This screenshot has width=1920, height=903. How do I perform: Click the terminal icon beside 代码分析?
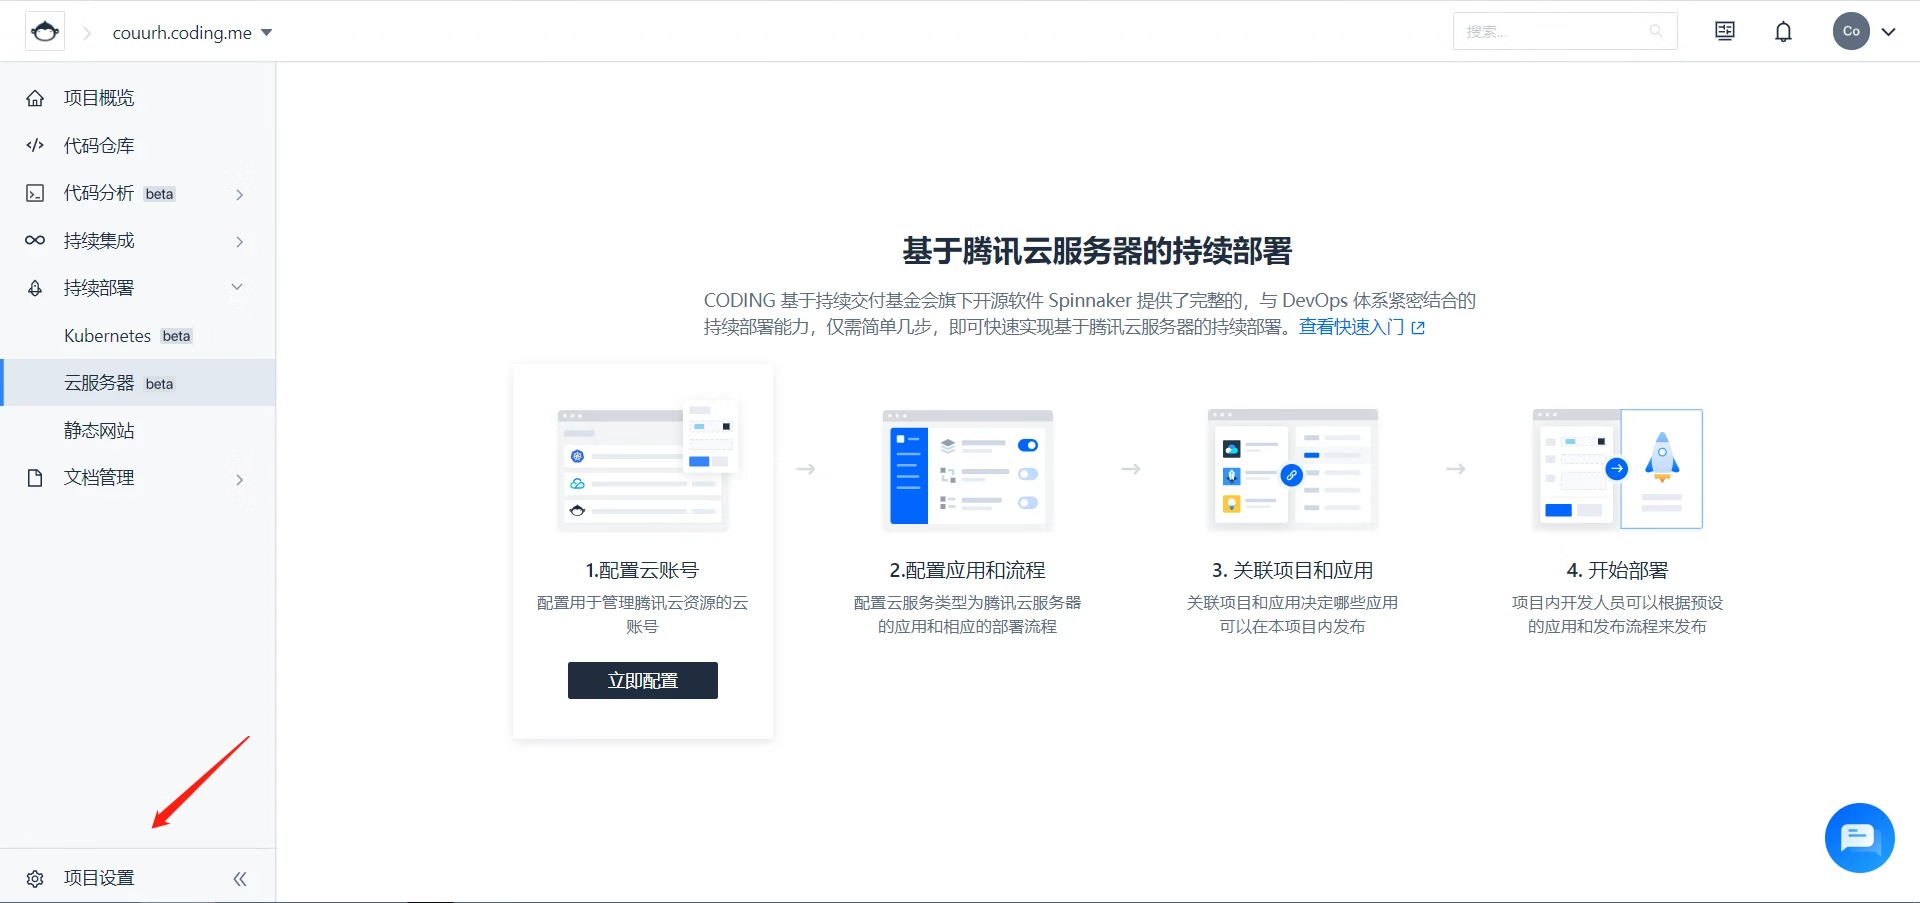coord(35,193)
